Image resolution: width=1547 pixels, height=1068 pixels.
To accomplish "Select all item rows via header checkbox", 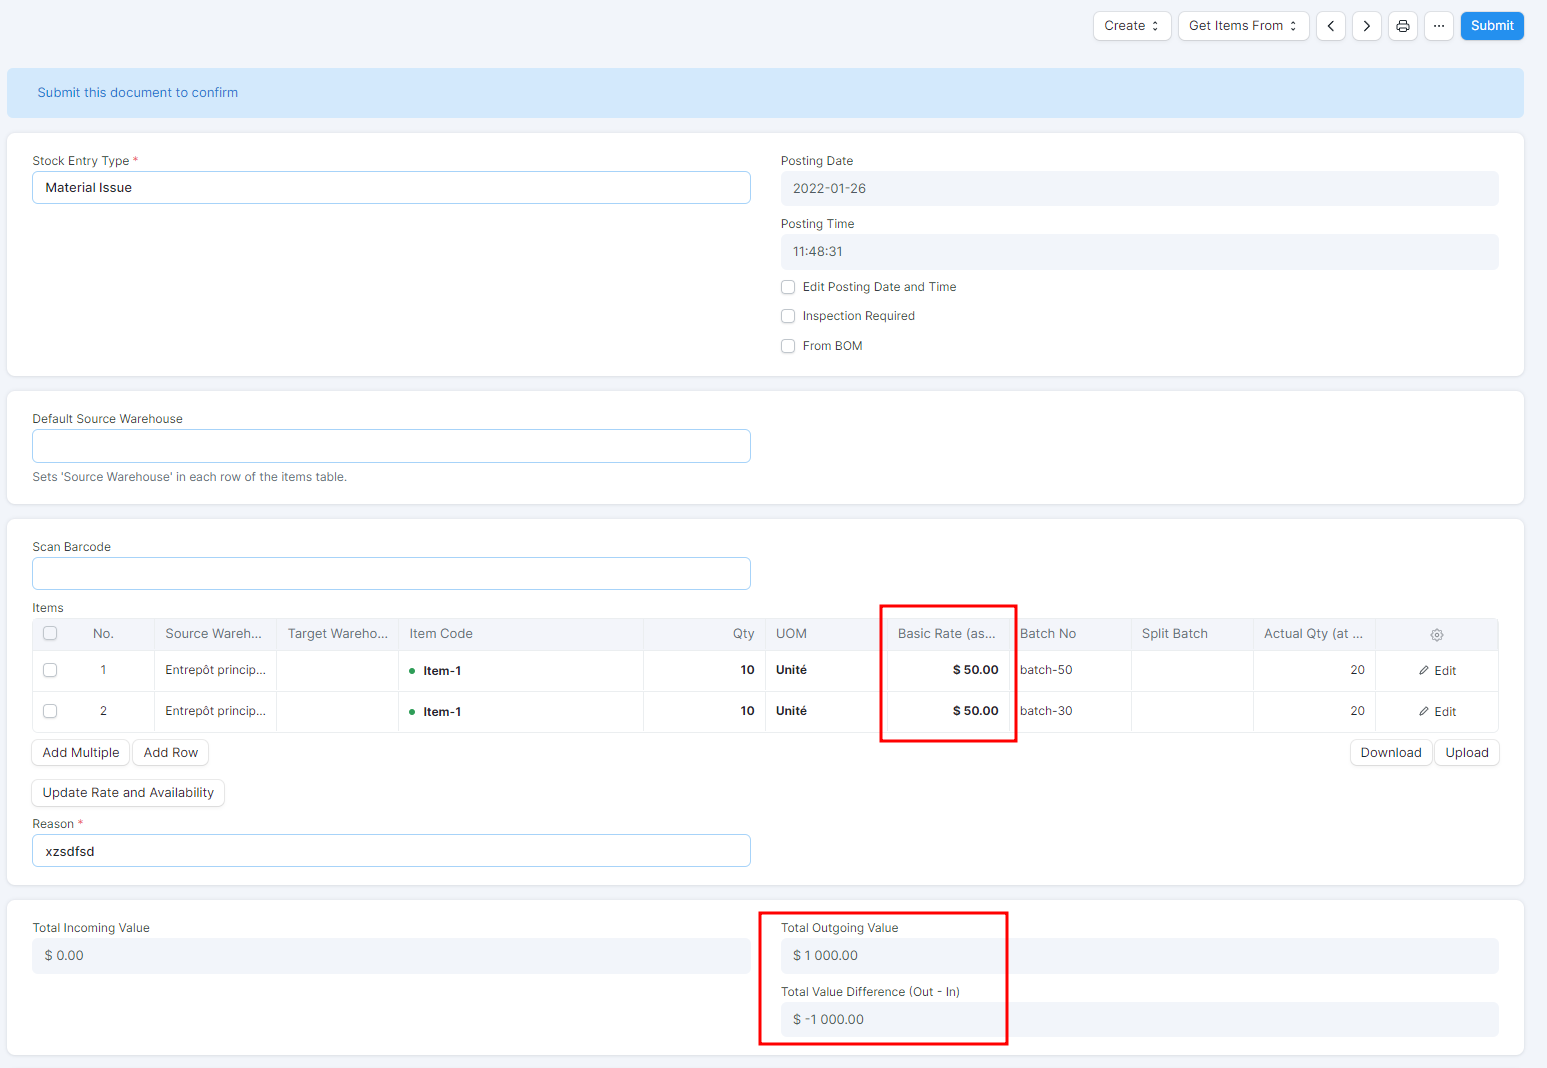I will 50,633.
